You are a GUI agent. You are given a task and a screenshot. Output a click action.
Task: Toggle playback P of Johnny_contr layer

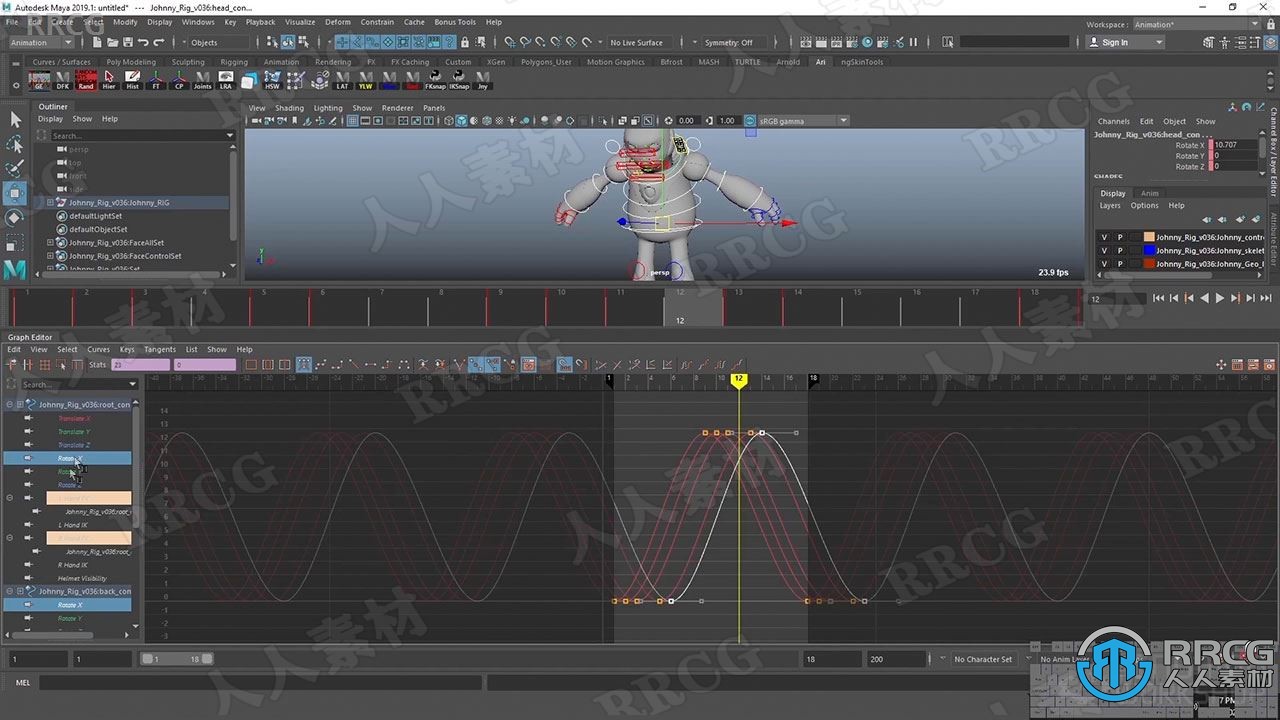pyautogui.click(x=1120, y=237)
